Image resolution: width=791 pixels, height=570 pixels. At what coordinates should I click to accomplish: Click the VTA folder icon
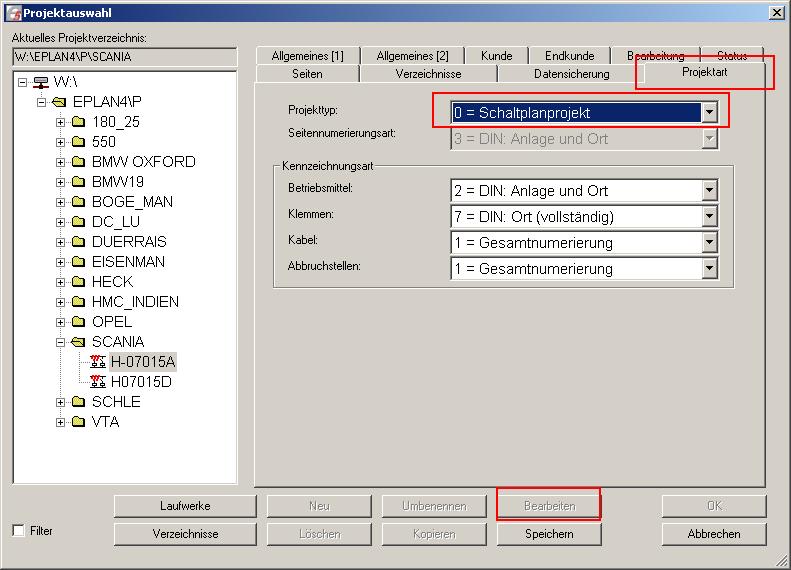coord(78,422)
